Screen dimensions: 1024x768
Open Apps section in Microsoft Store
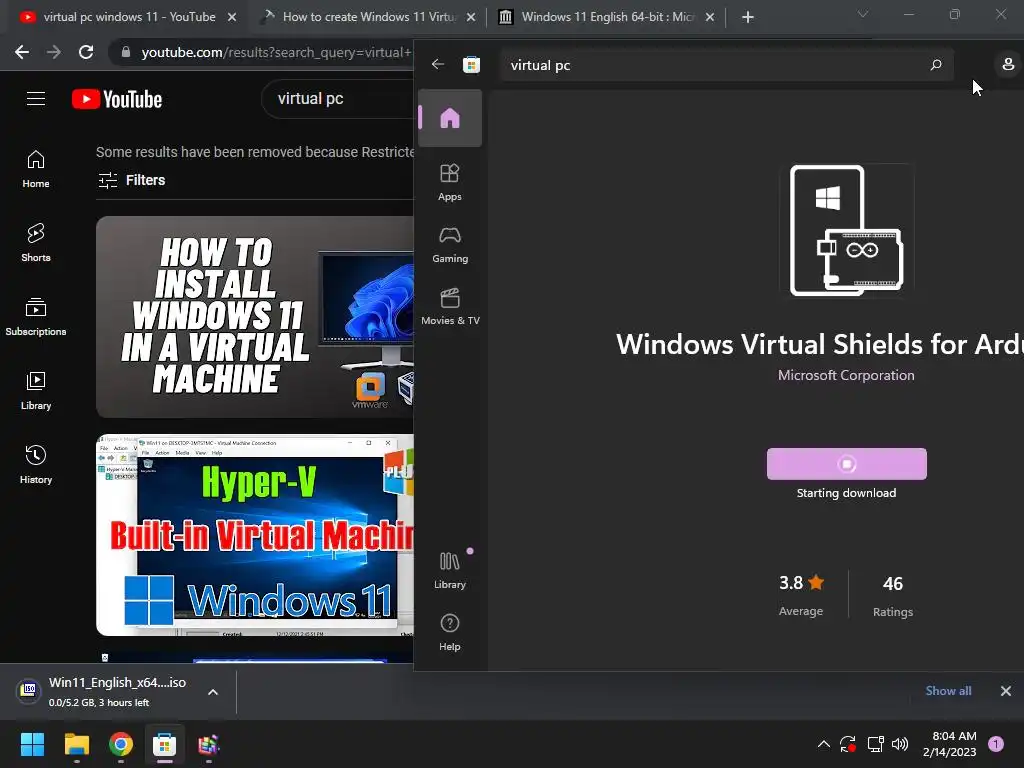point(450,182)
